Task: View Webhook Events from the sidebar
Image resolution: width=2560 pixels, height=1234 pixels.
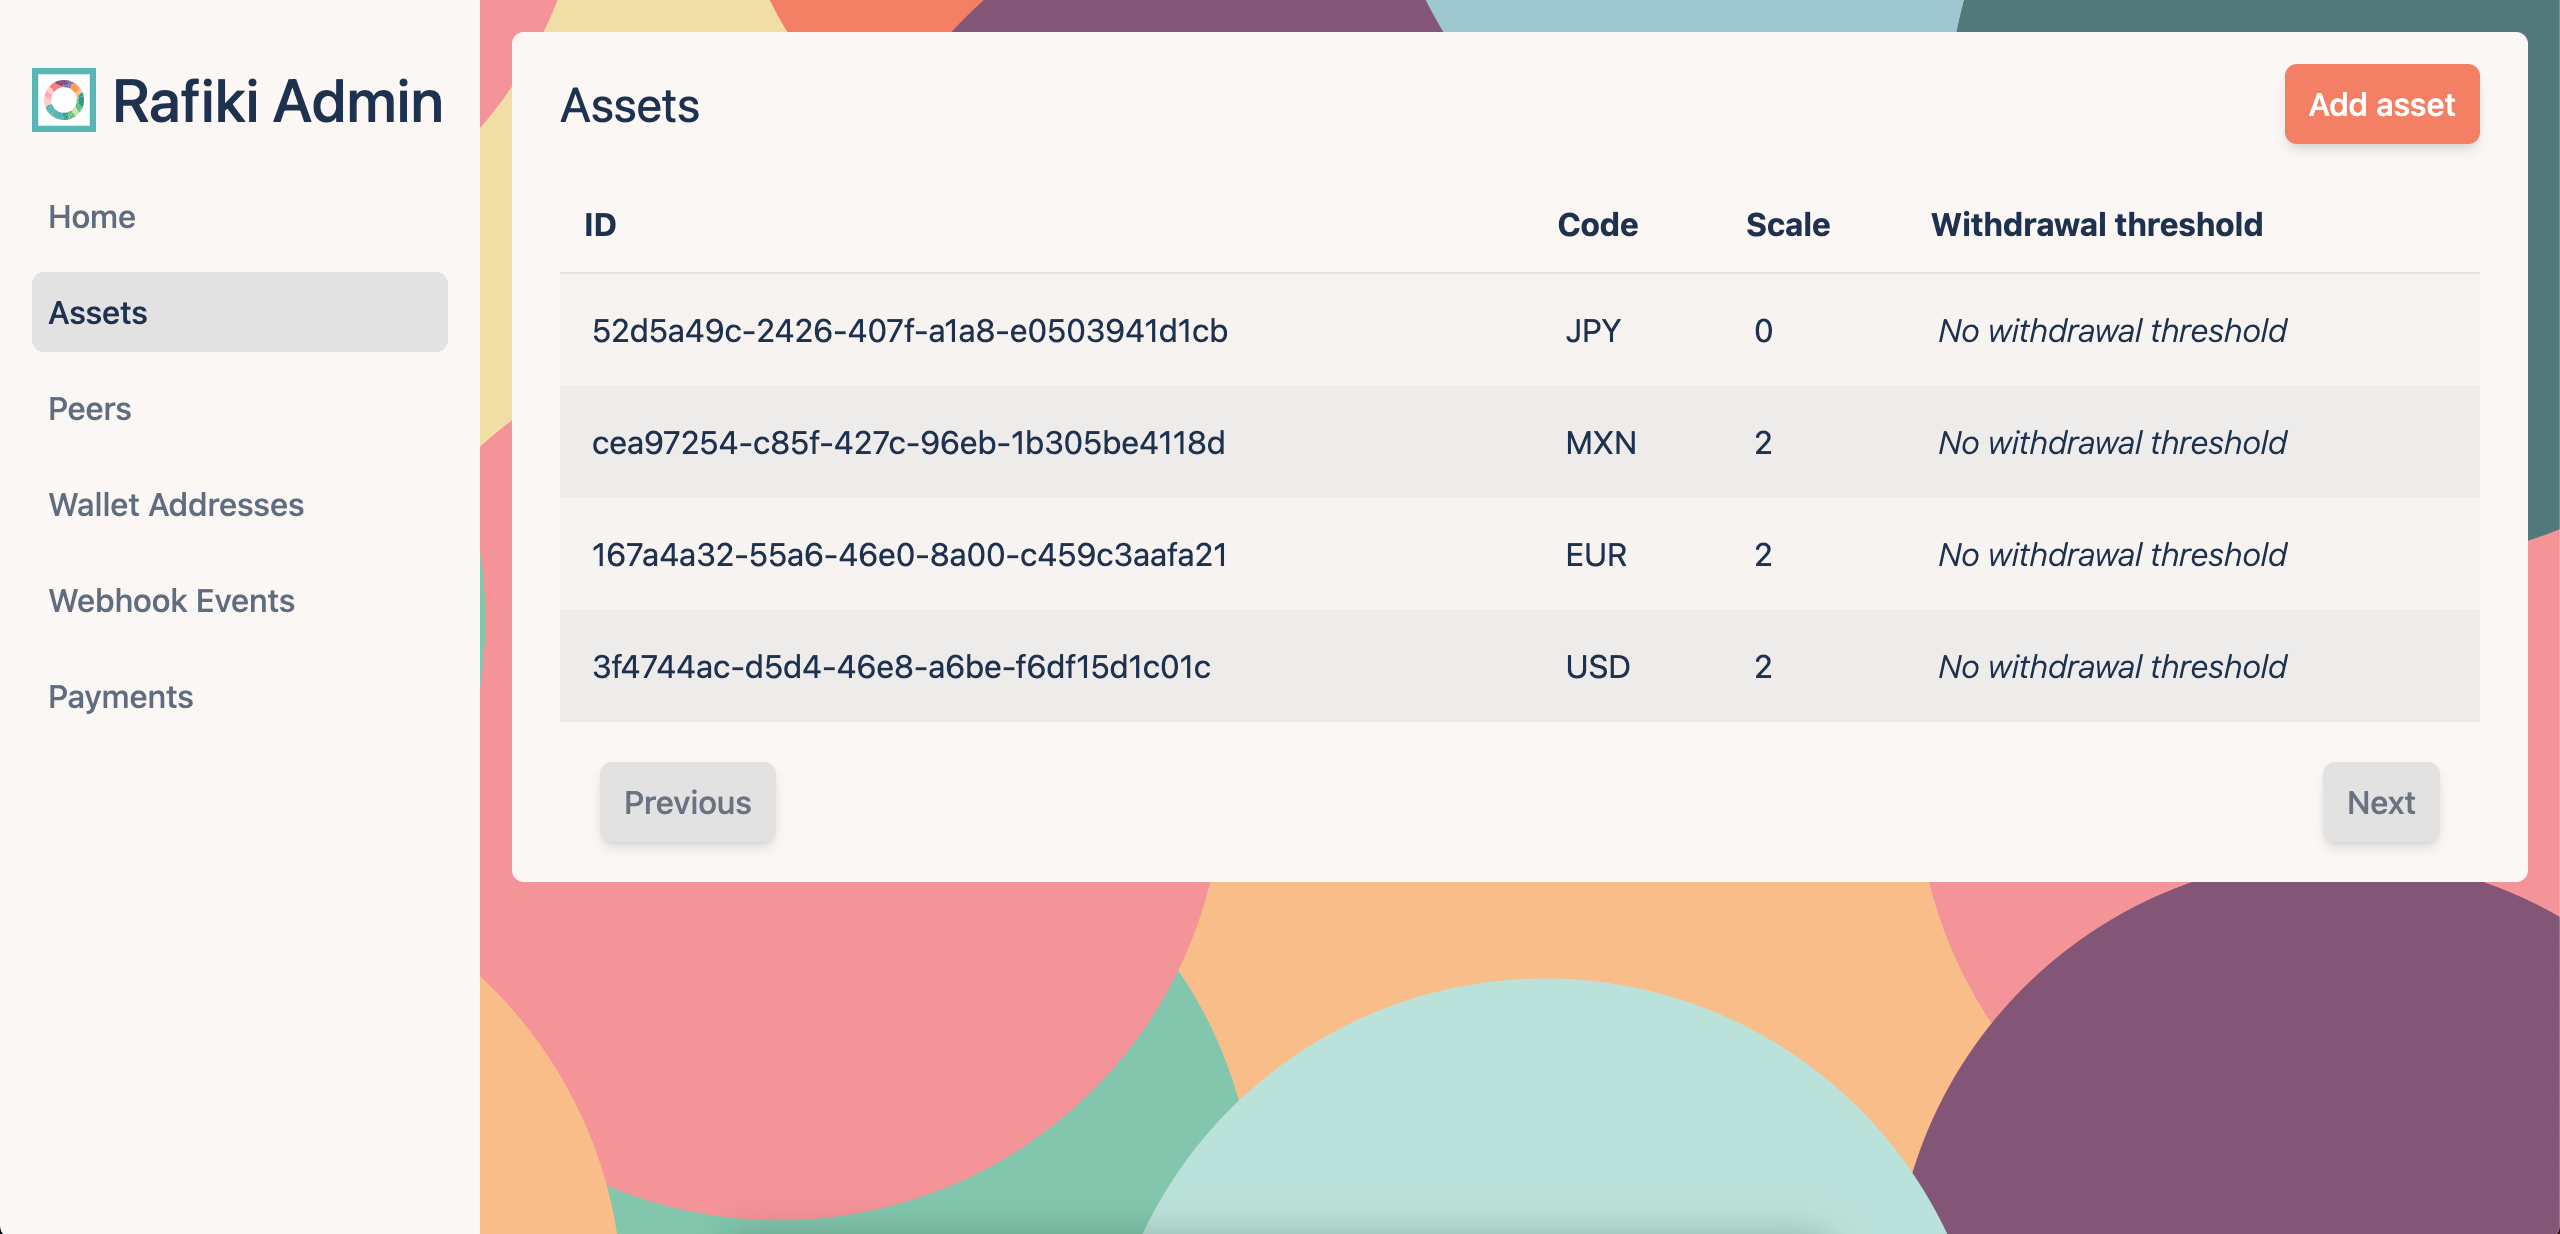Action: [x=171, y=601]
